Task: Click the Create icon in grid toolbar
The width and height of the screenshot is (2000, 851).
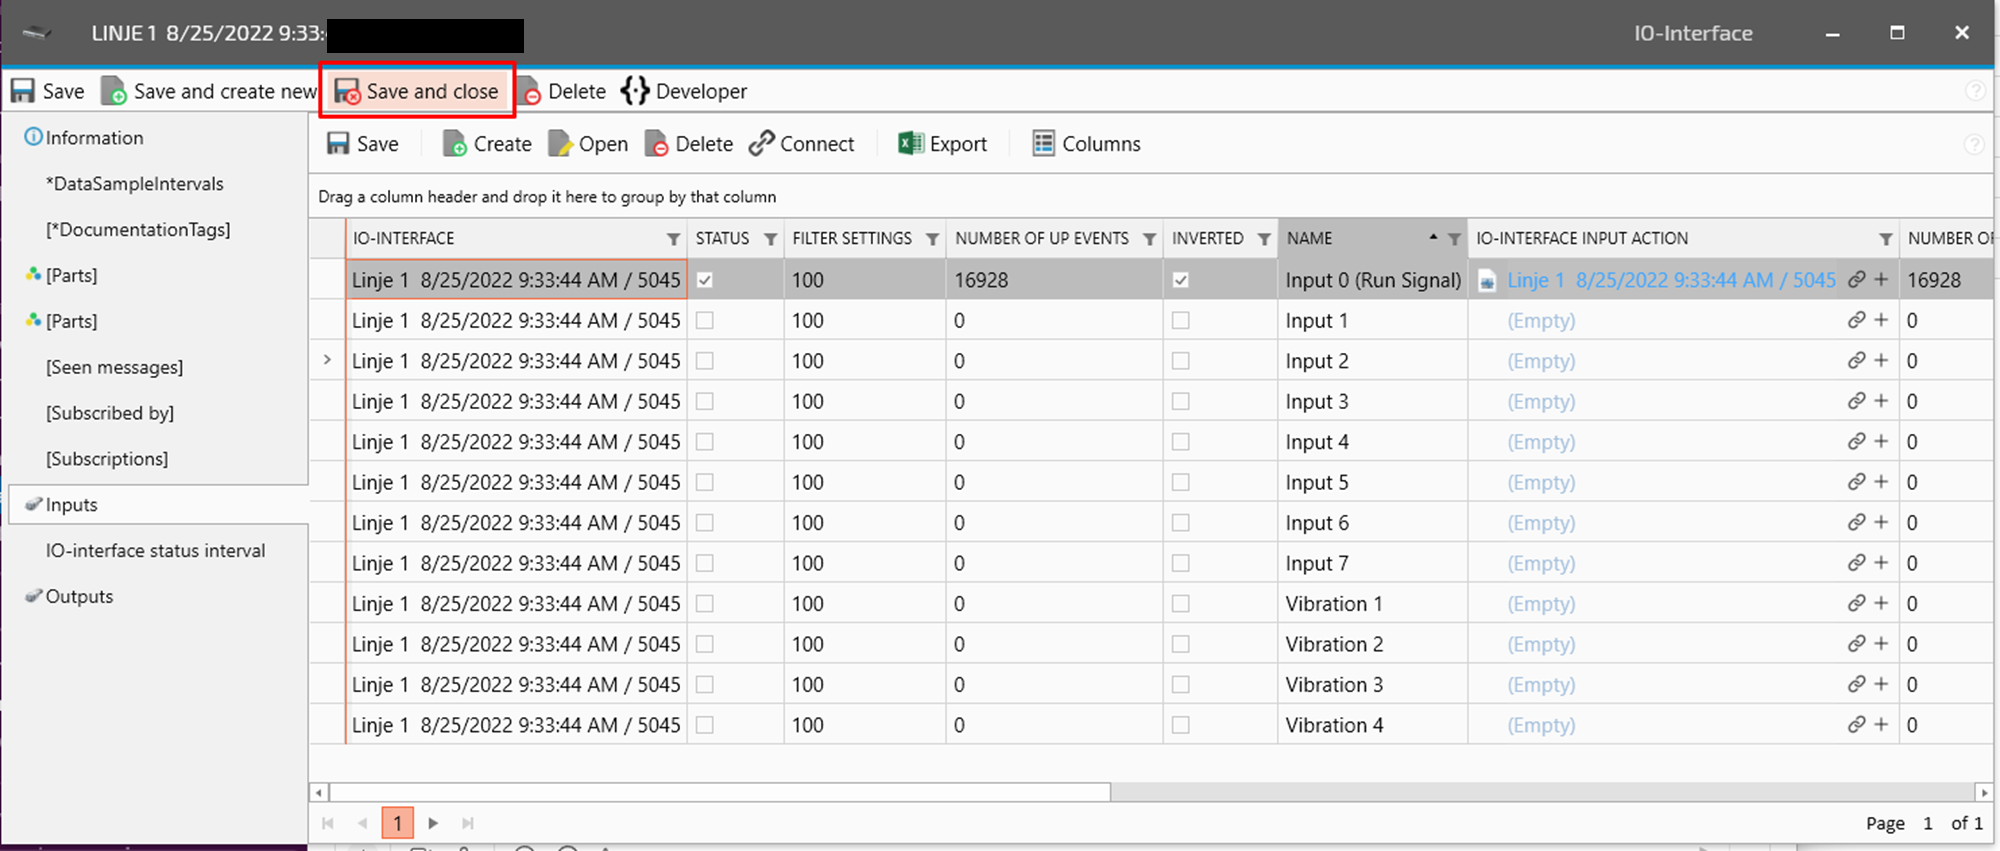Action: pyautogui.click(x=455, y=144)
